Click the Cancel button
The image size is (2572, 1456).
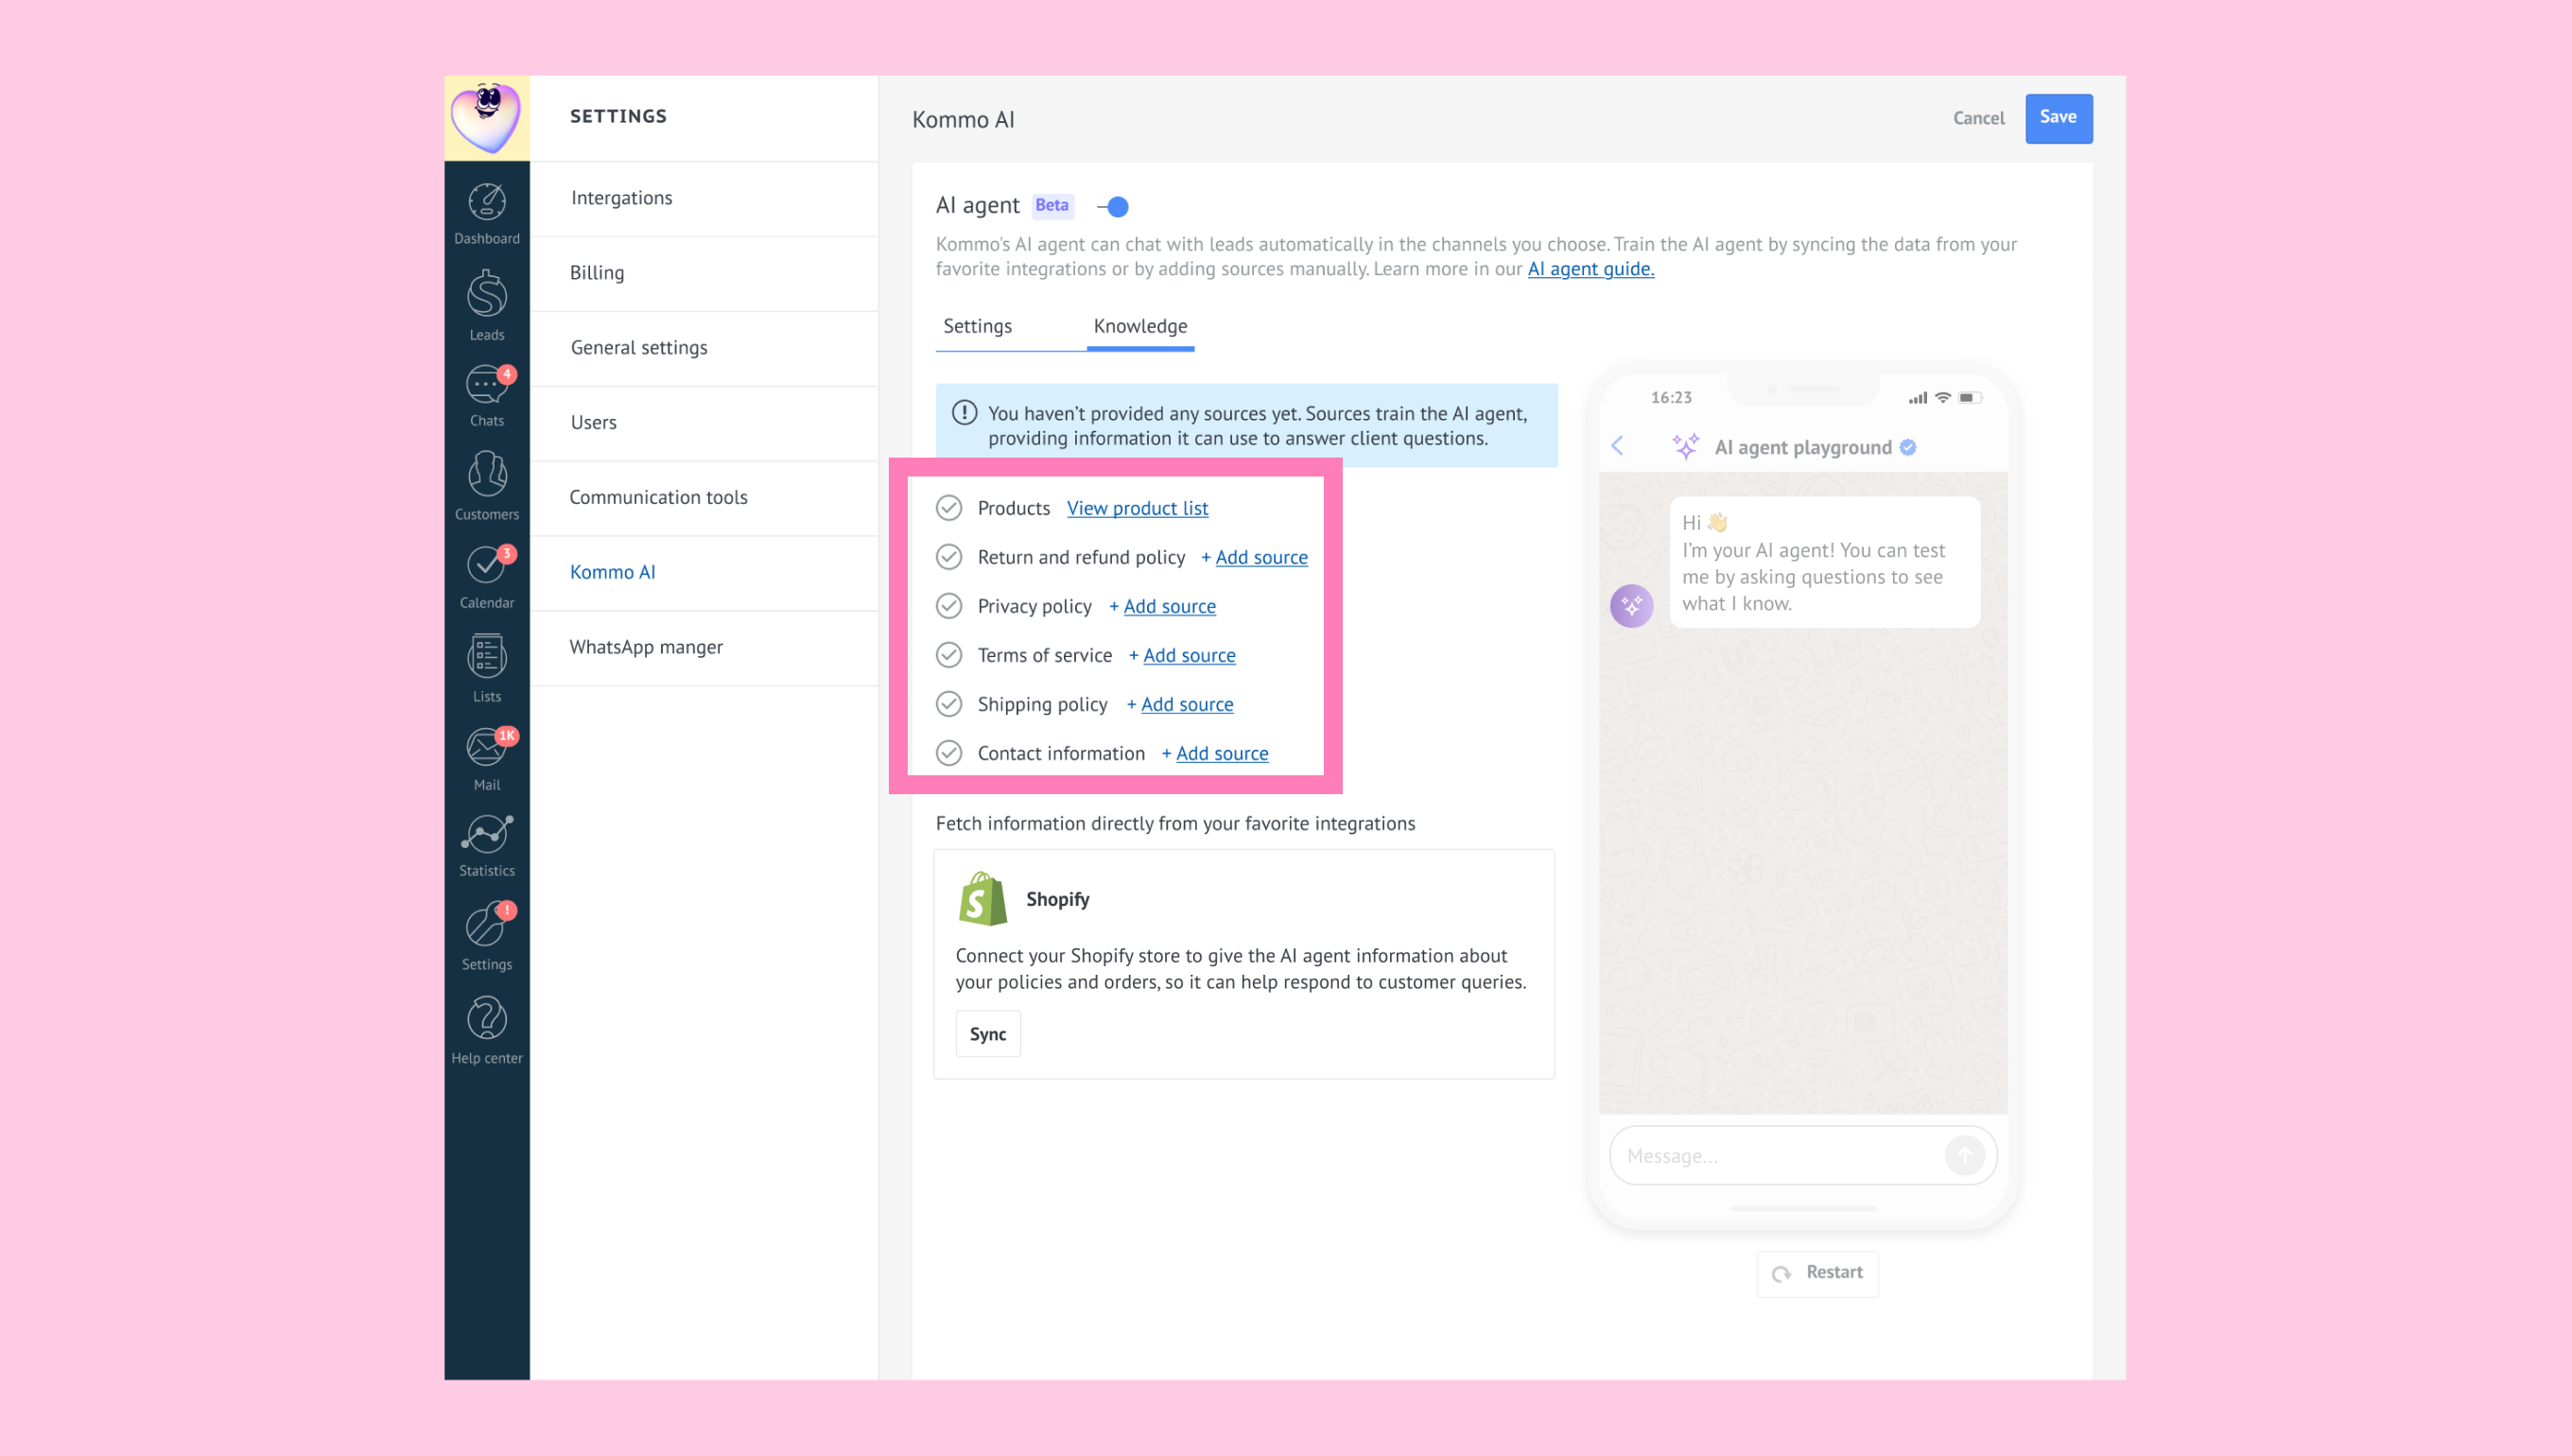coord(1978,118)
